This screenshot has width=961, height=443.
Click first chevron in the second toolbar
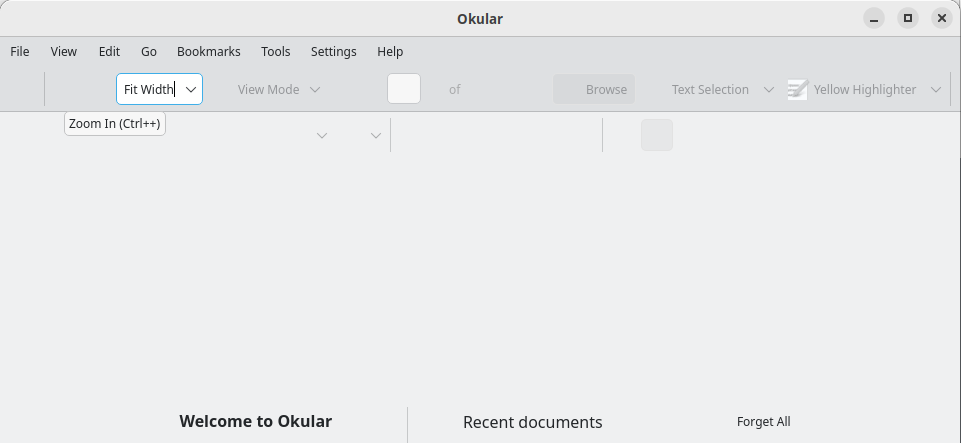(322, 135)
